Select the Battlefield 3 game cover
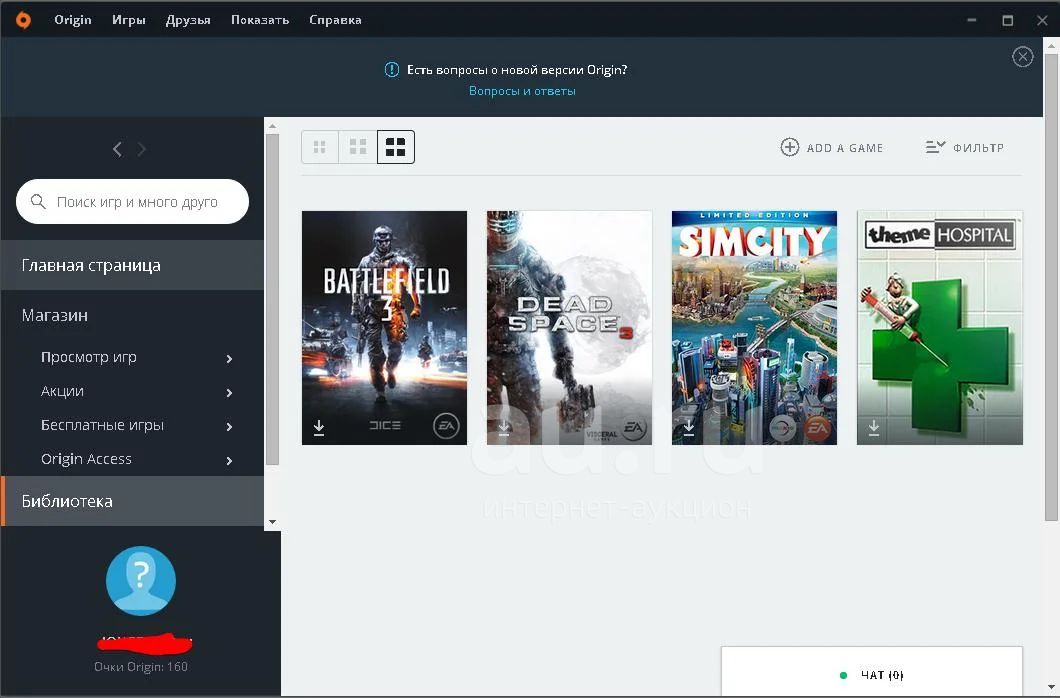Screen dimensions: 1060x698 pos(384,328)
